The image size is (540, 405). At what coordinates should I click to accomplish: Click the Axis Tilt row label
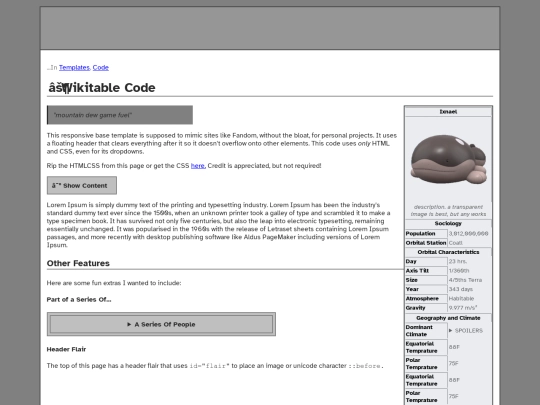pos(417,271)
